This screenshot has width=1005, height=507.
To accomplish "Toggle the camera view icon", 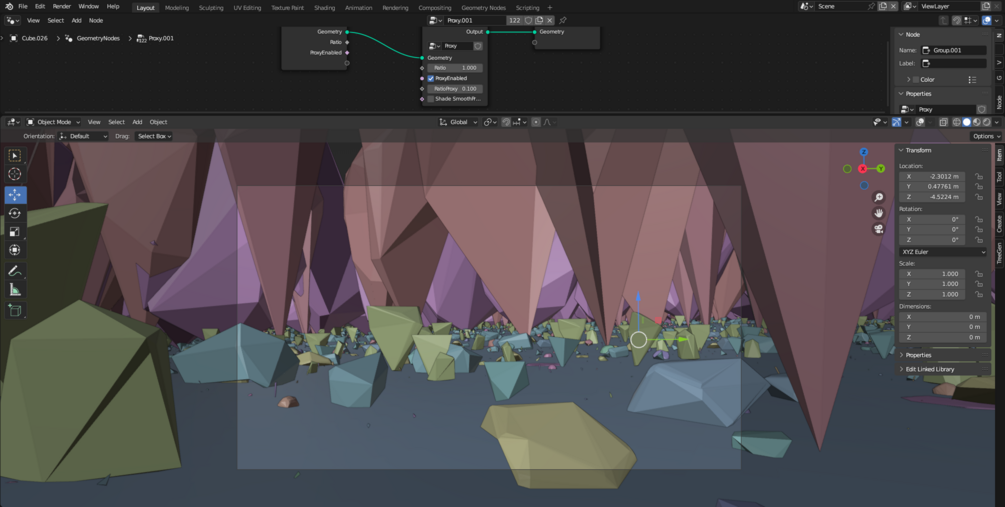I will click(x=879, y=229).
